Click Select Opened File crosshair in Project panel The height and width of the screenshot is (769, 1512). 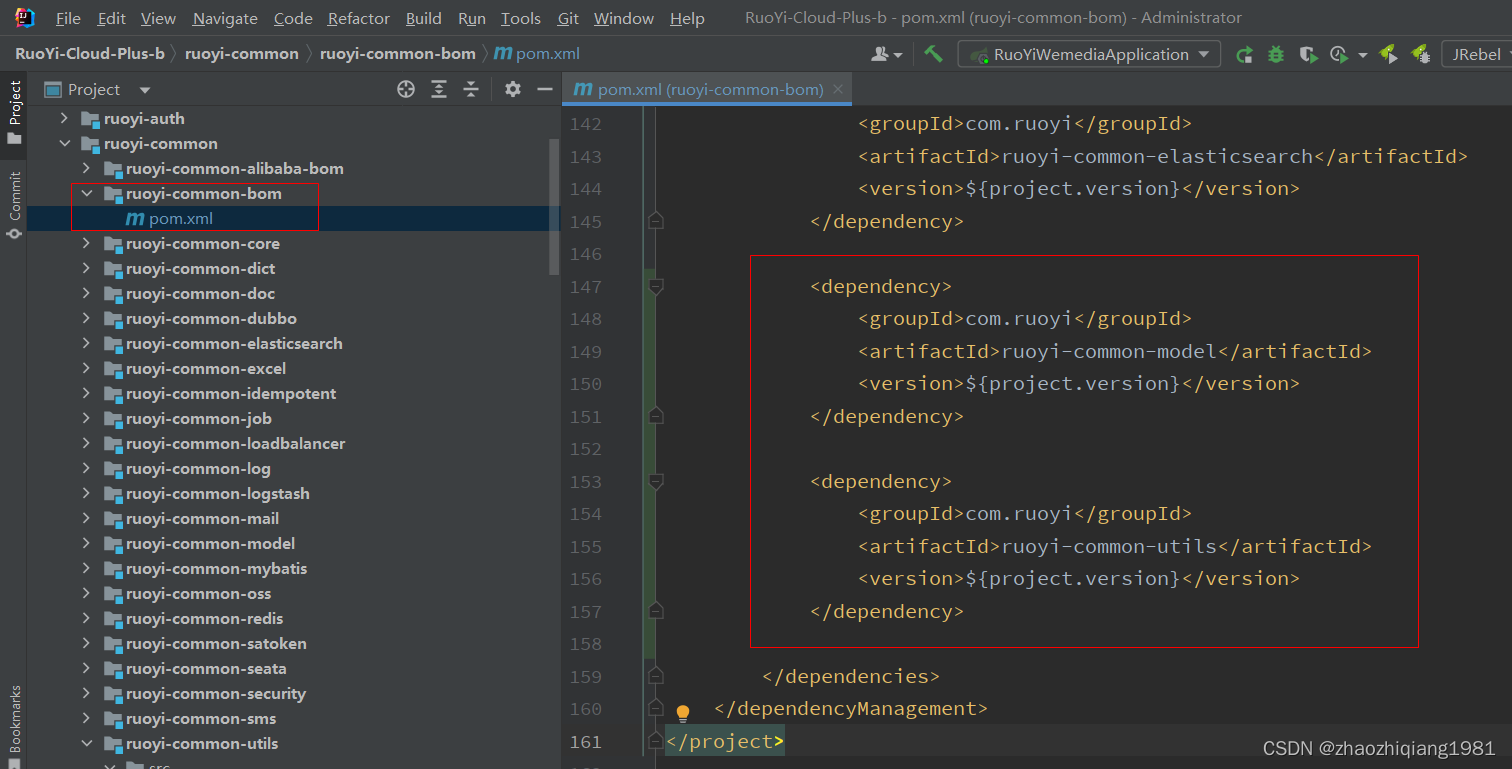[x=406, y=89]
